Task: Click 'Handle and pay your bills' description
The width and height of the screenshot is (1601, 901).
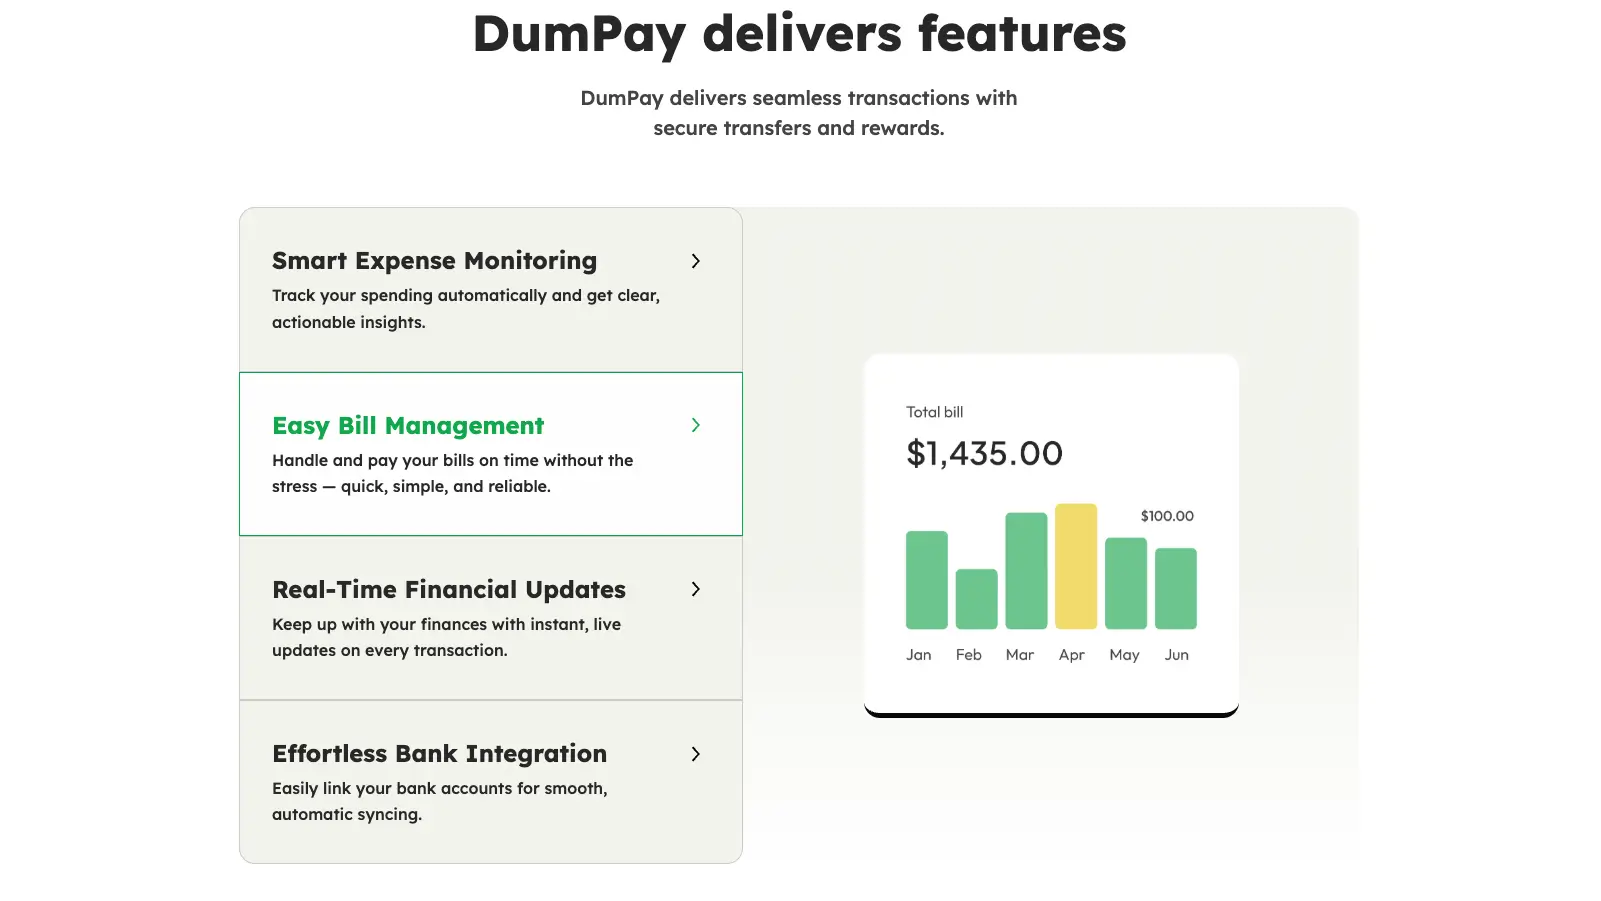Action: tap(452, 473)
